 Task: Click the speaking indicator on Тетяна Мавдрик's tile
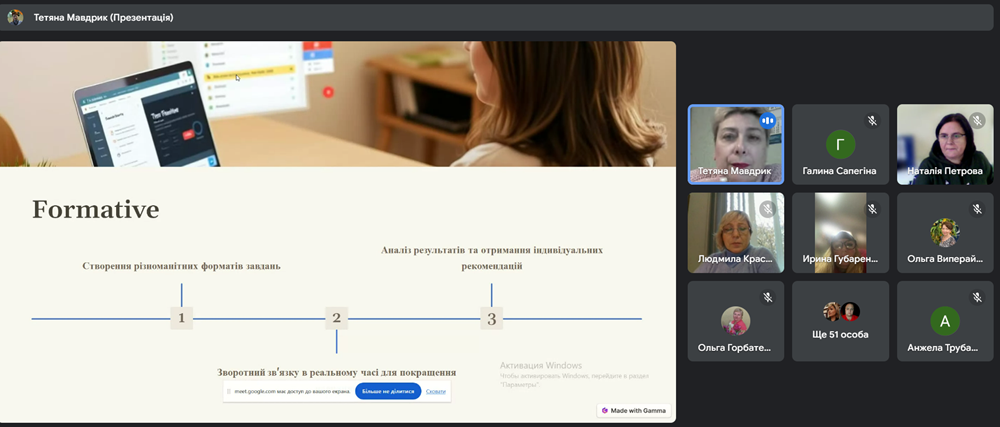coord(768,121)
